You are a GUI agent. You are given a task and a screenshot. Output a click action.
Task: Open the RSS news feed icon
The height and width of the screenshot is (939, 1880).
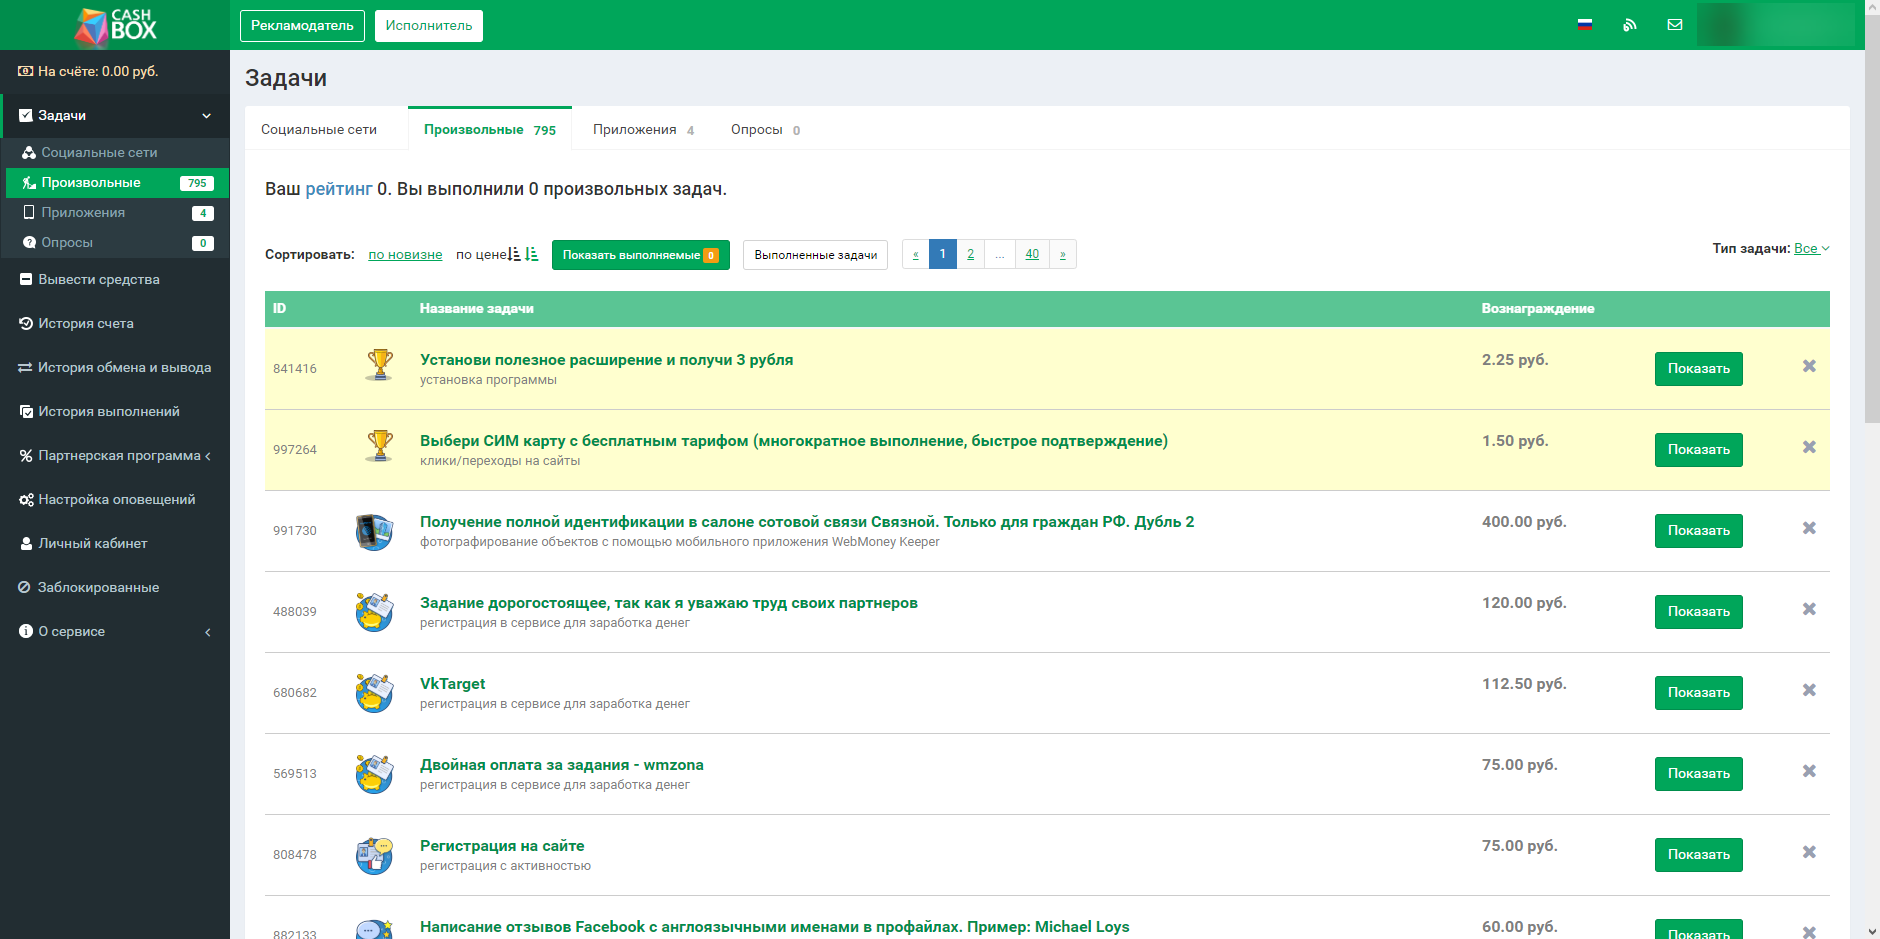point(1630,25)
